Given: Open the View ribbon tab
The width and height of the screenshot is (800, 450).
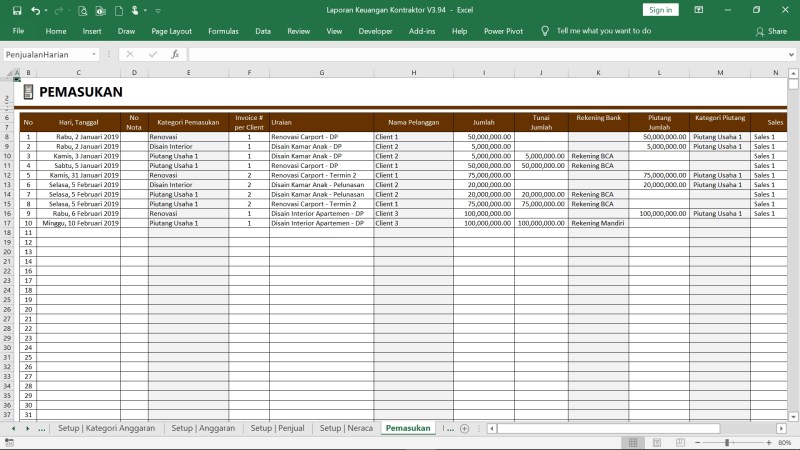Looking at the screenshot, I should click(x=334, y=31).
